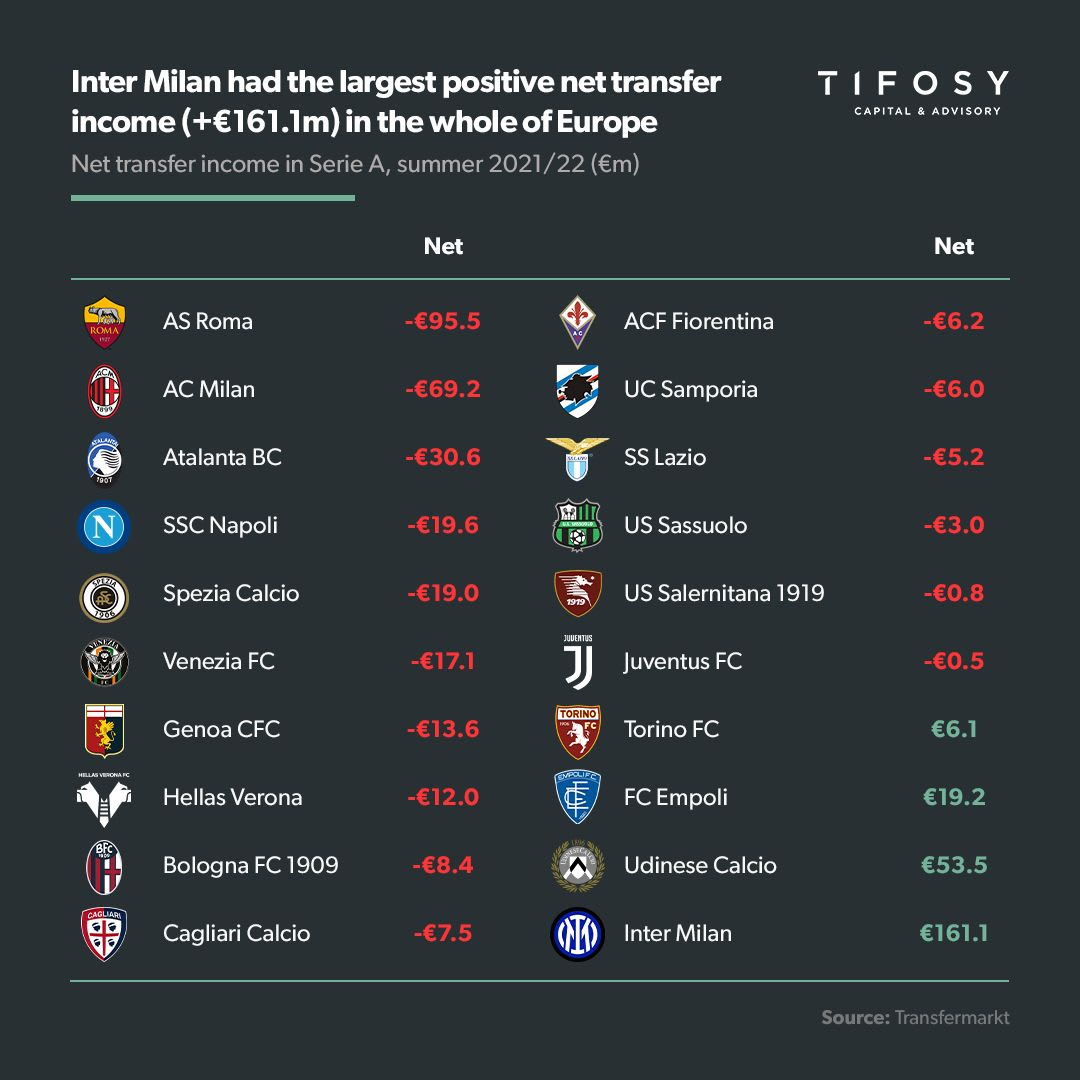Click the Tifosy Capital & Advisory logo

[x=912, y=93]
